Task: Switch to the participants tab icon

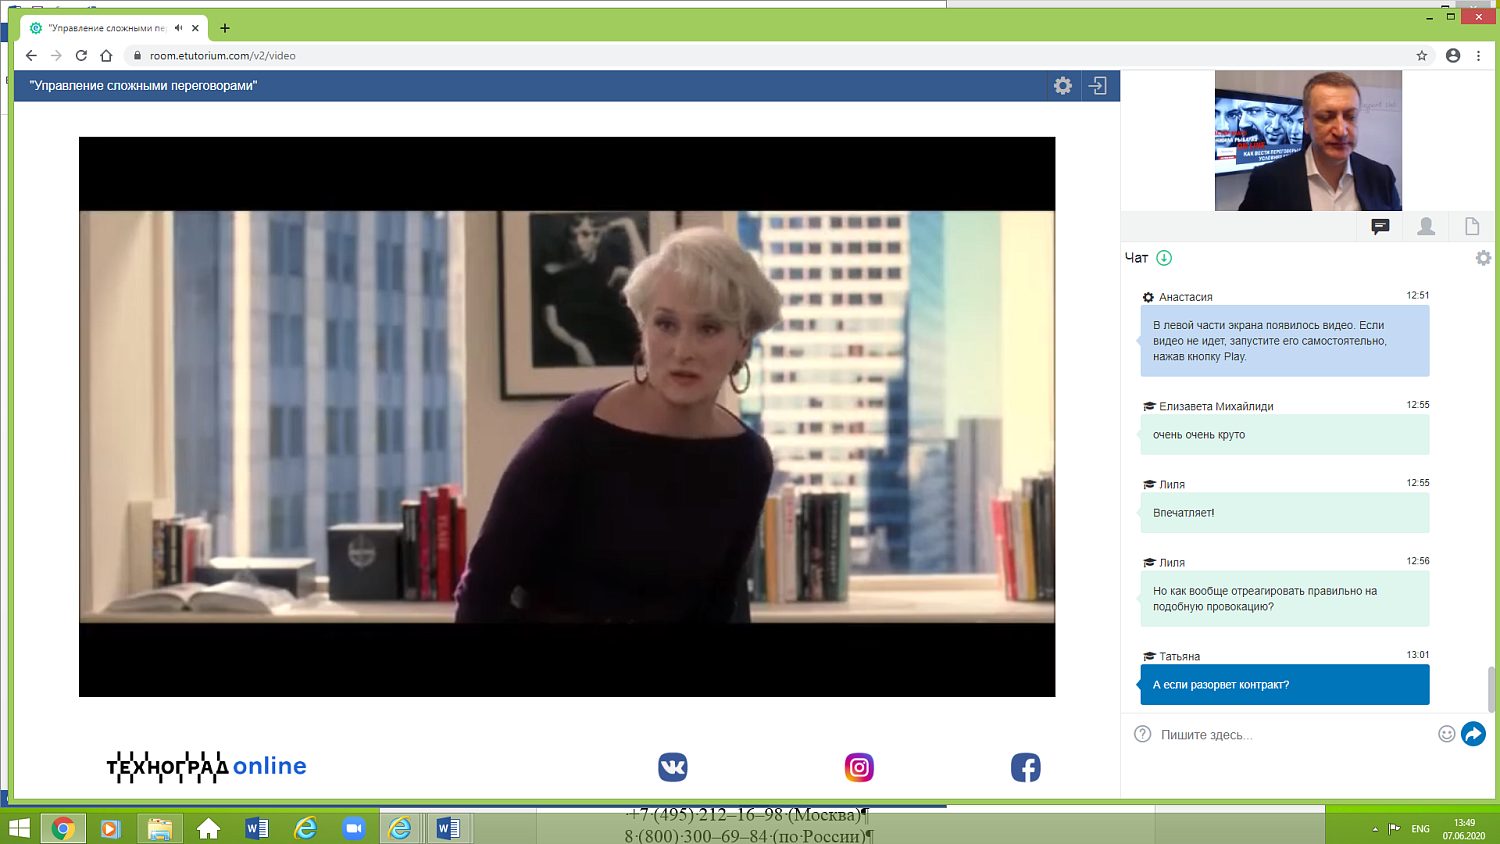Action: point(1426,226)
